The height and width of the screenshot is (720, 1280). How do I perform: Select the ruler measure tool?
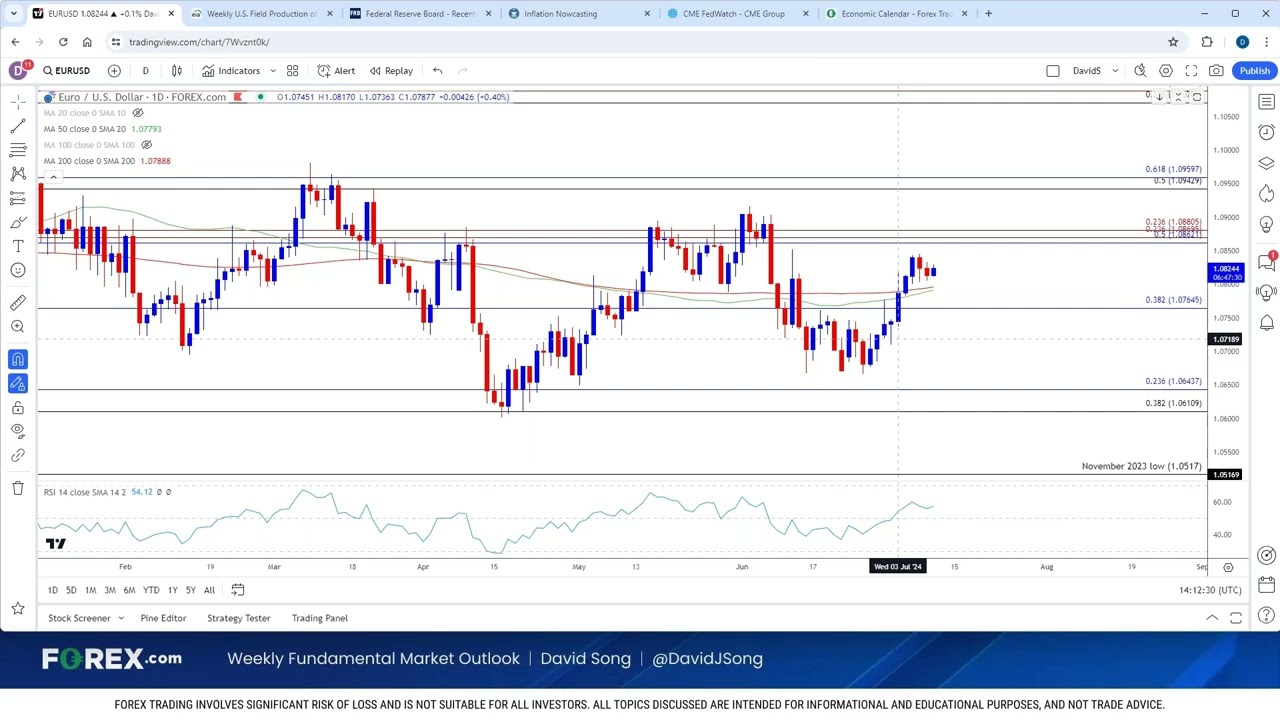[18, 303]
